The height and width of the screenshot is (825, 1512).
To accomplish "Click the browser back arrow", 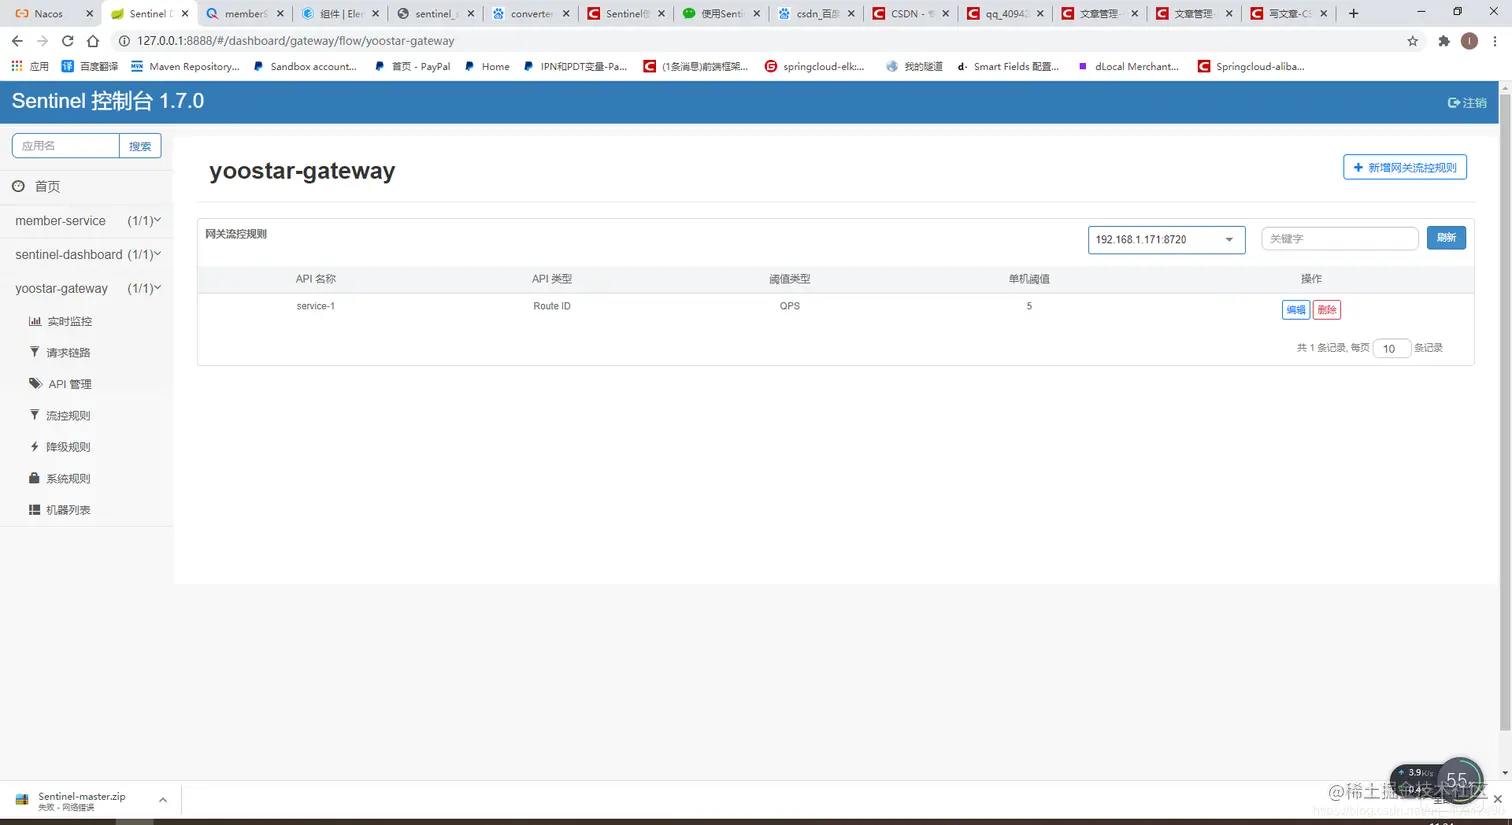I will [x=17, y=41].
